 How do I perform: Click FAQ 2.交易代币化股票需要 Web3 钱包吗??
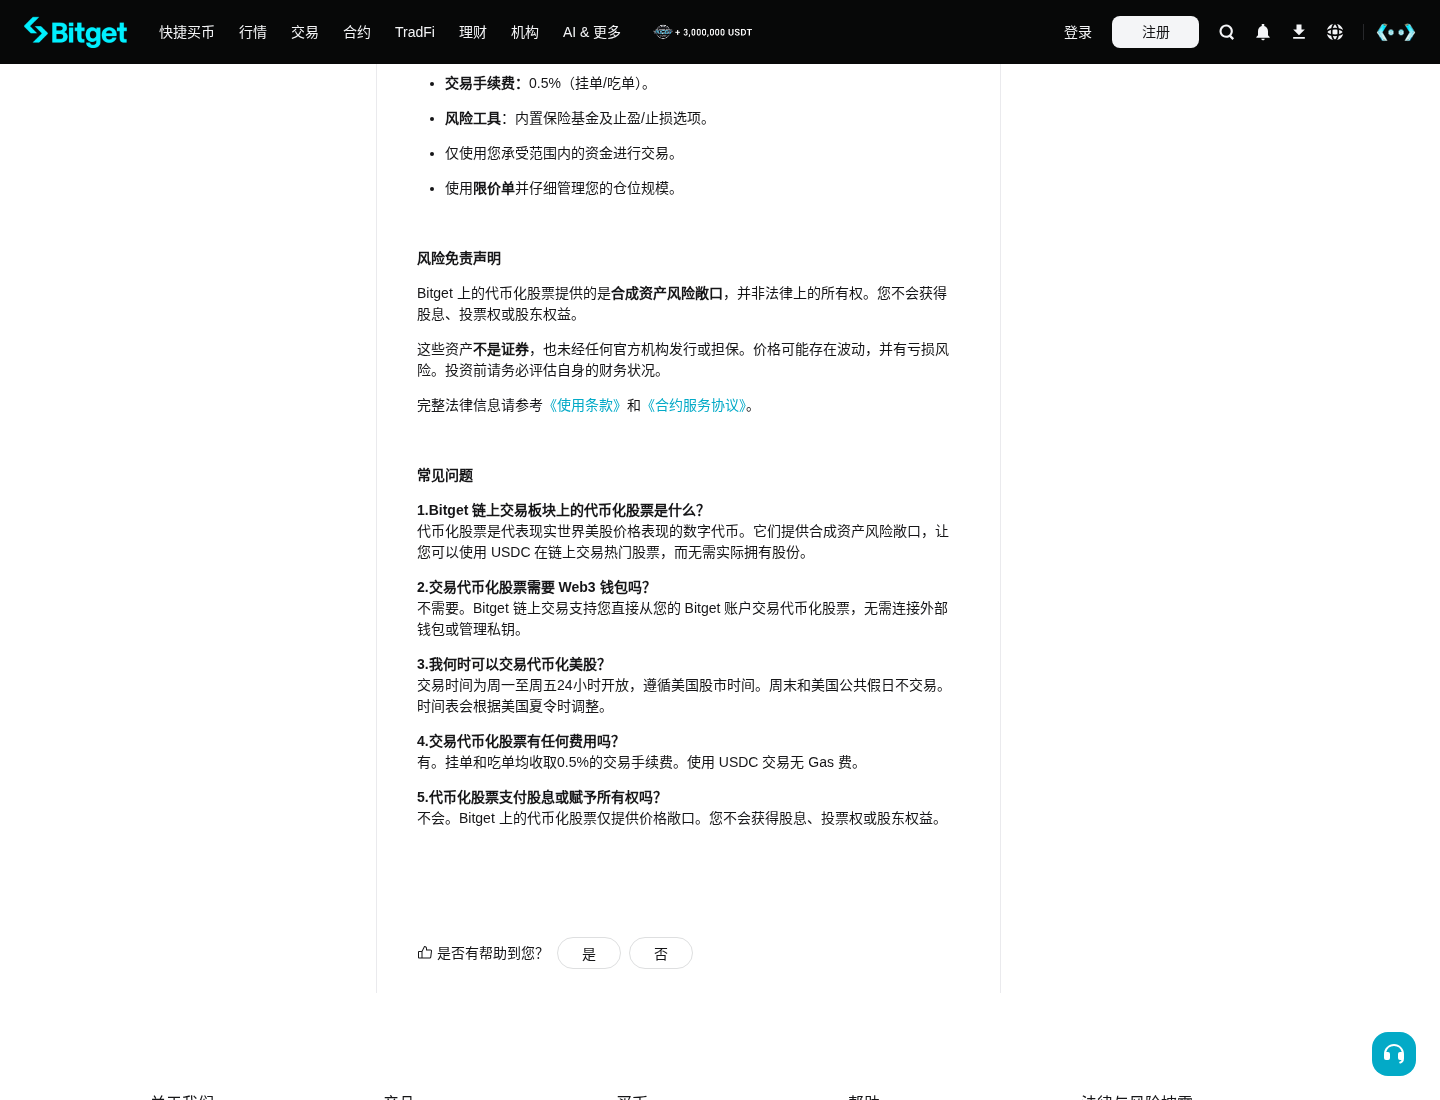(533, 587)
